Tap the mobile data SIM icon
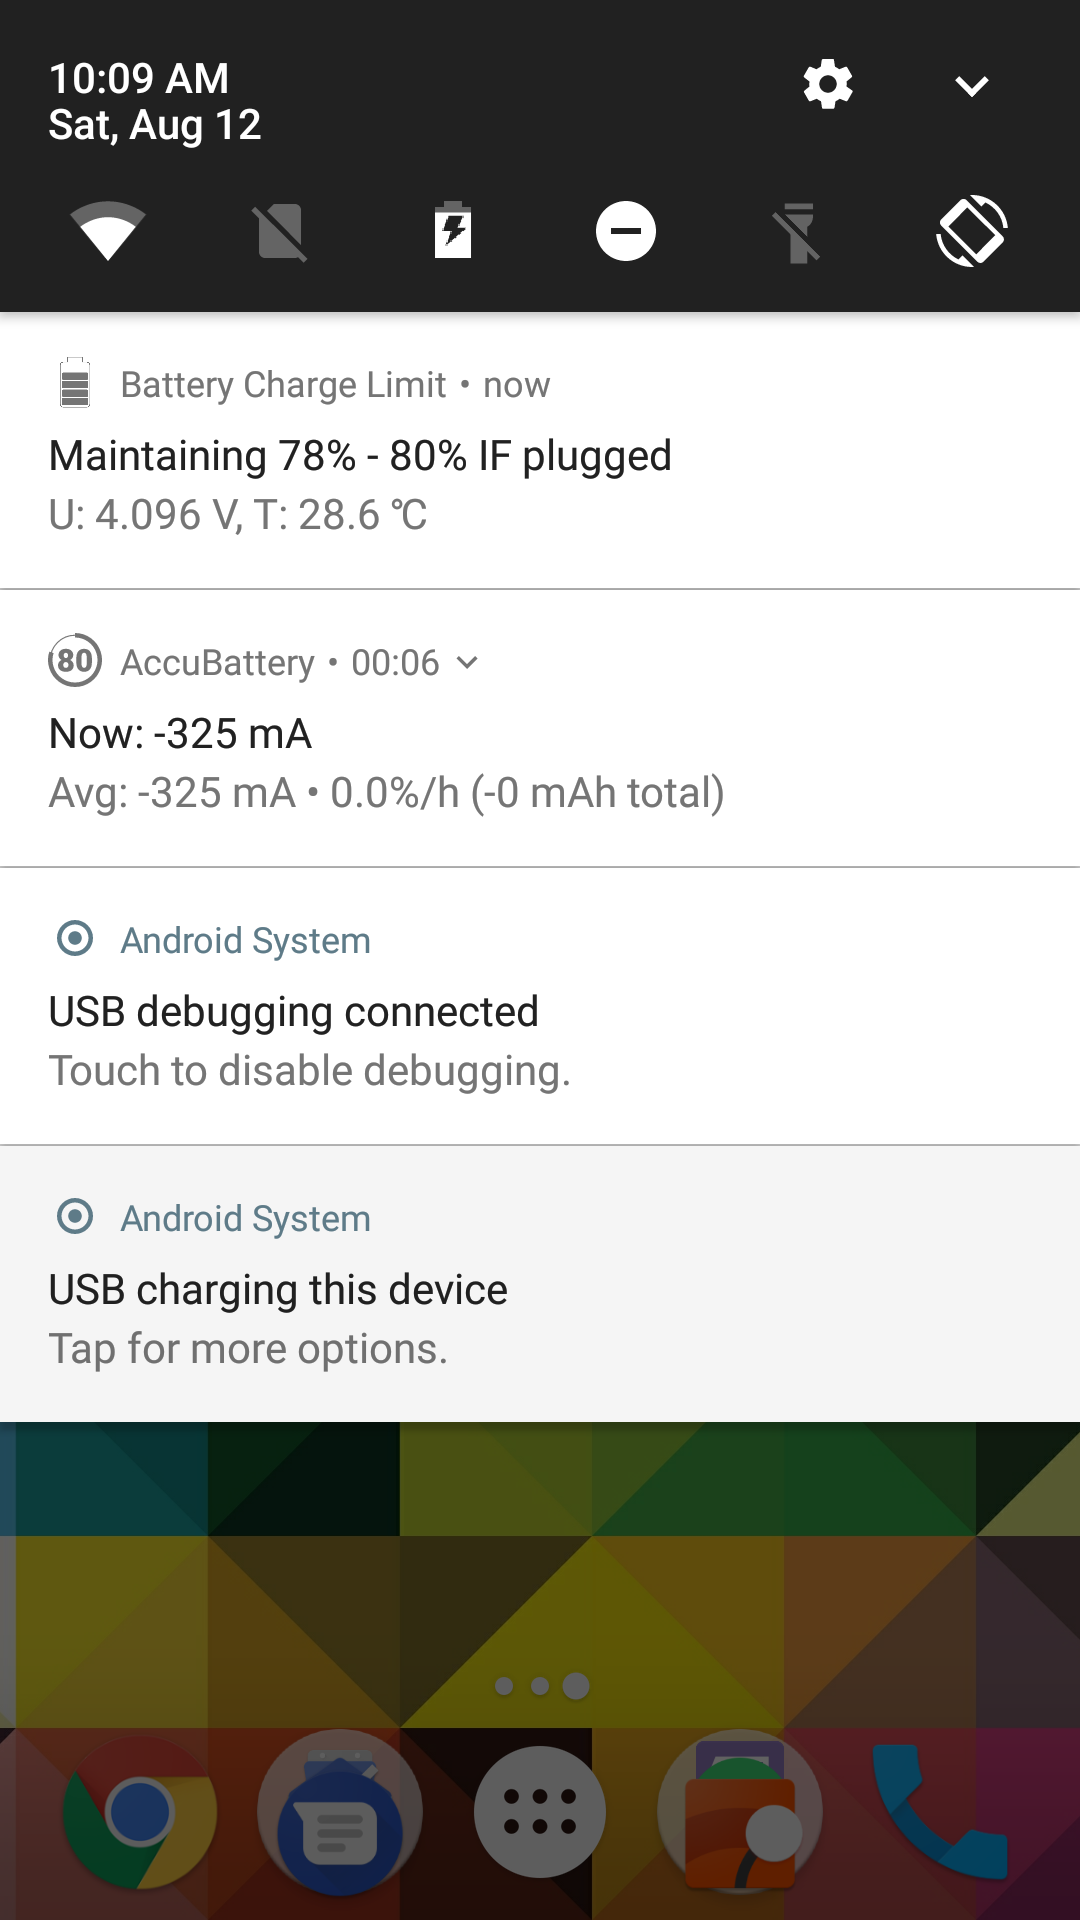 coord(281,230)
